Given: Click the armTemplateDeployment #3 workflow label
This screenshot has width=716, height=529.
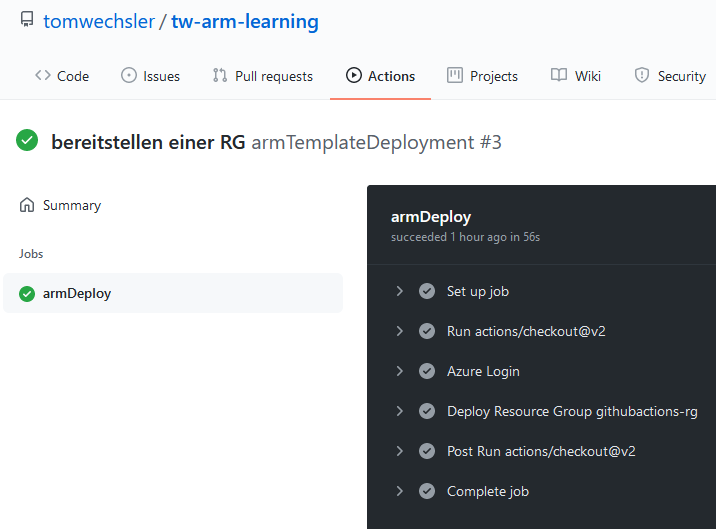Looking at the screenshot, I should click(377, 143).
